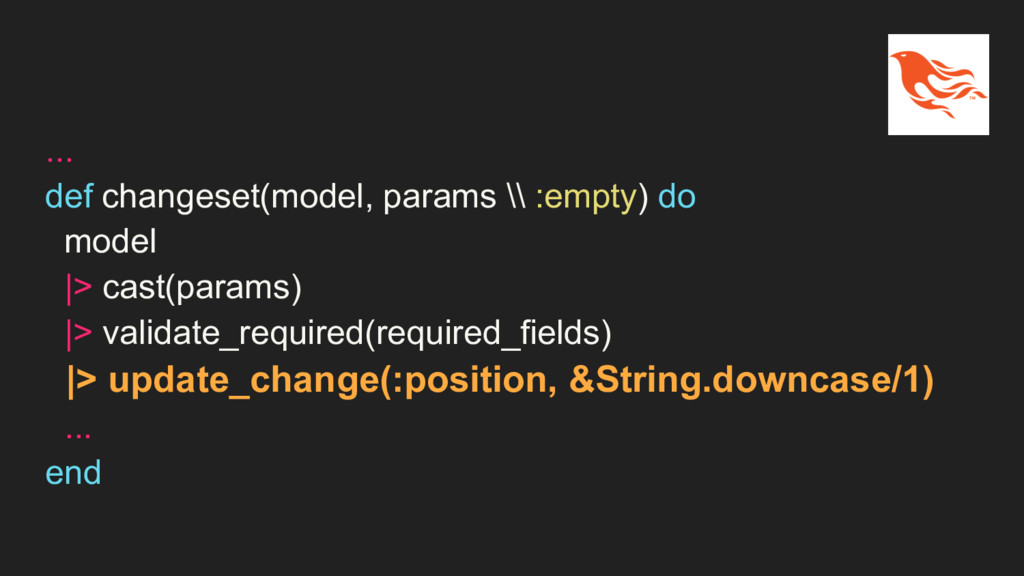The image size is (1024, 576).
Task: Click the def keyword
Action: pyautogui.click(x=69, y=197)
